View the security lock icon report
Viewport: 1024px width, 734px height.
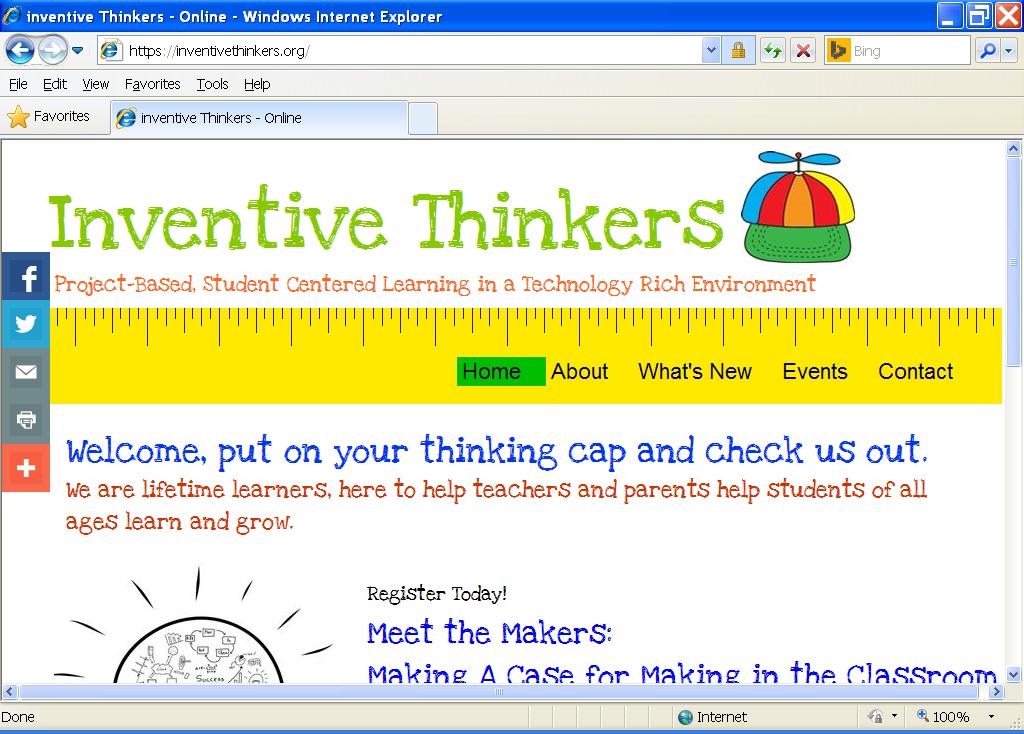[x=739, y=50]
